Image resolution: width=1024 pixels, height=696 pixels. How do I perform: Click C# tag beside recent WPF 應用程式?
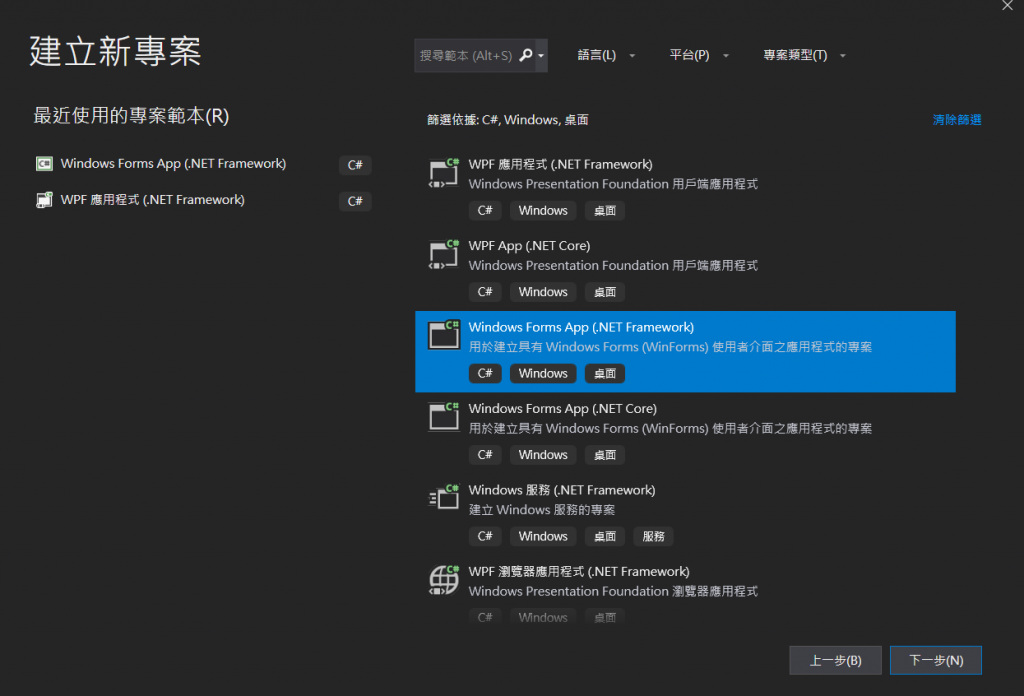click(355, 201)
